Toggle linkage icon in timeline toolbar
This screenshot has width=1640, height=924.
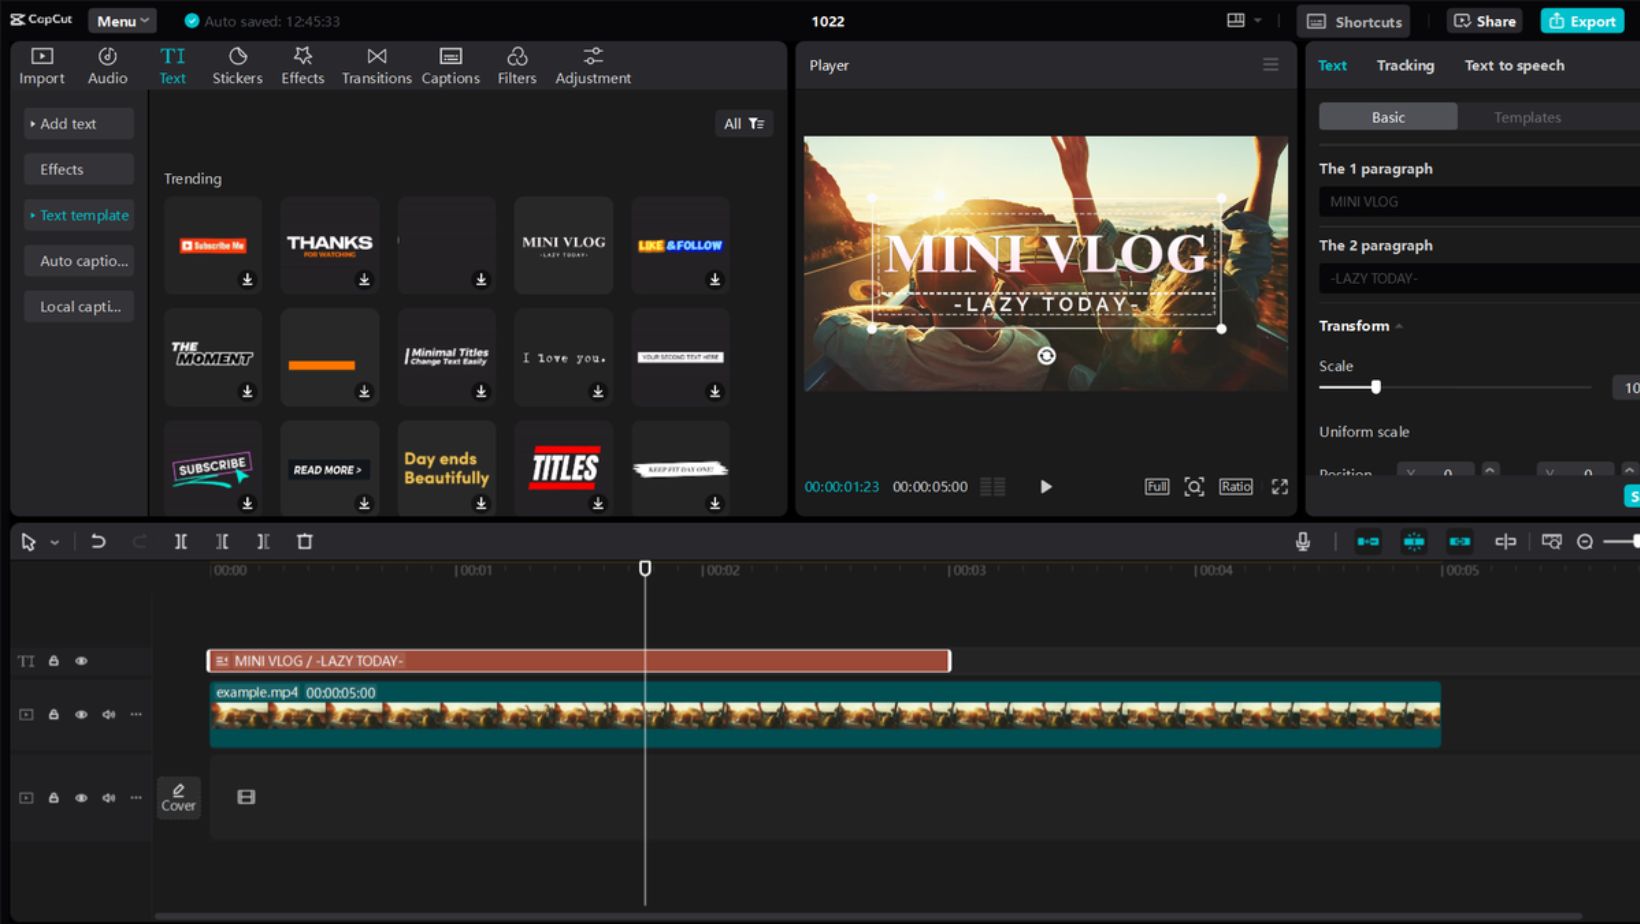coord(1460,541)
